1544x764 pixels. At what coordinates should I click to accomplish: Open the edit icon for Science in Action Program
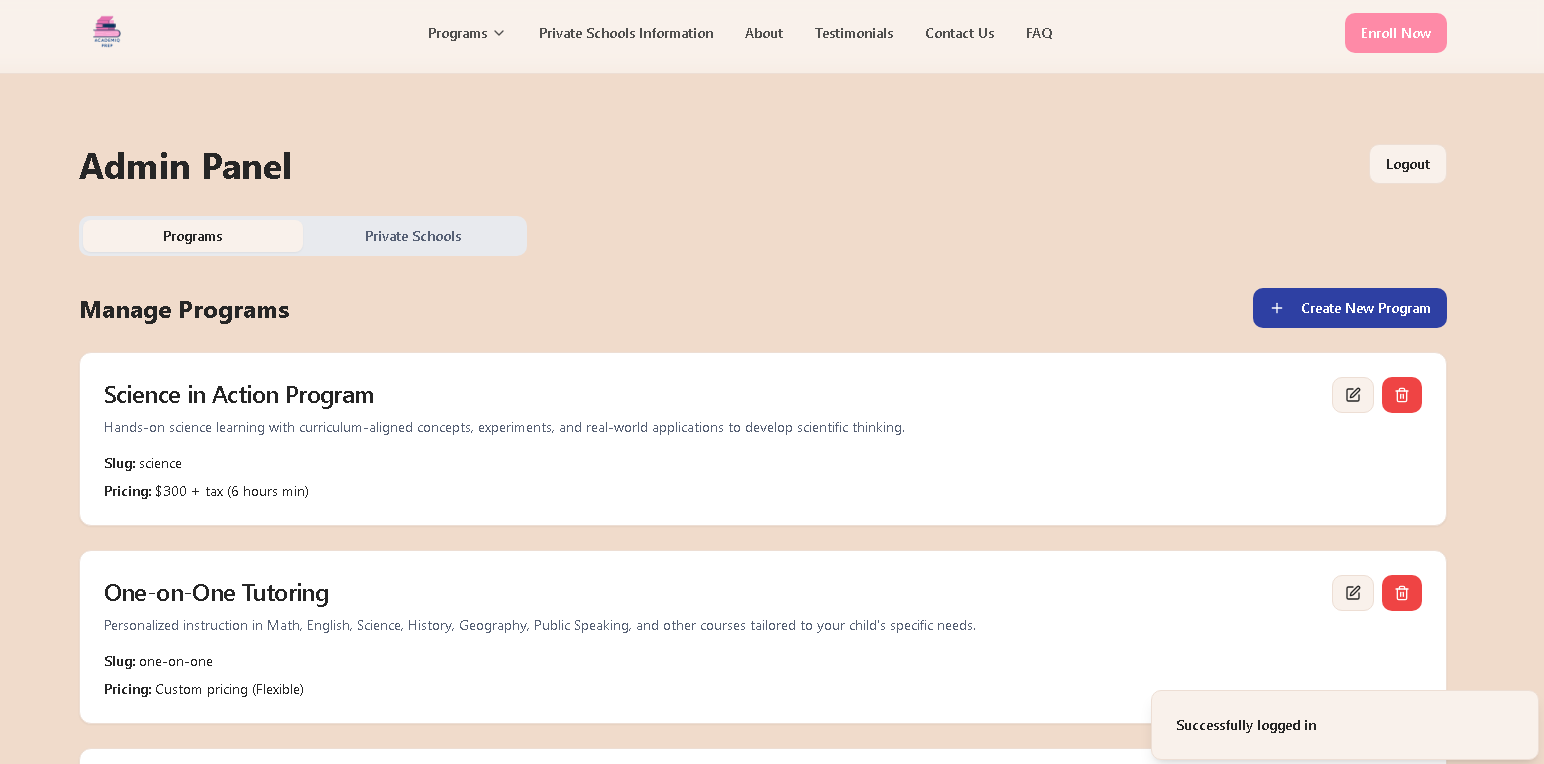[x=1352, y=394]
